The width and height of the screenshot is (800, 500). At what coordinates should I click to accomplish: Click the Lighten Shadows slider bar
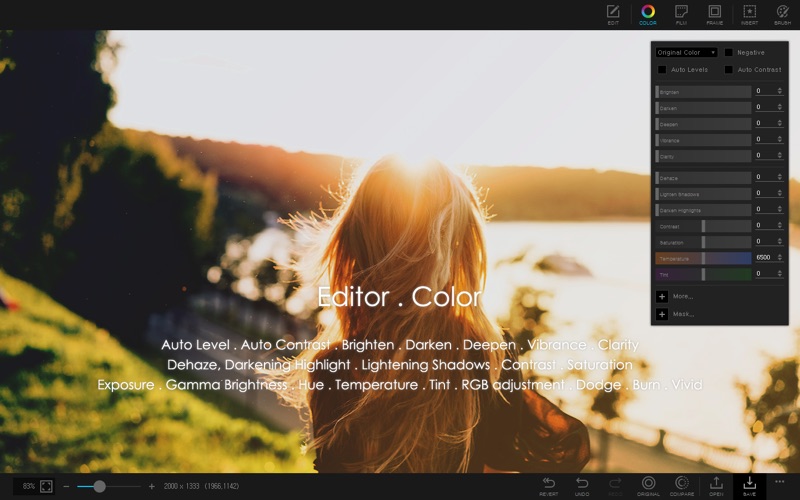click(x=703, y=194)
